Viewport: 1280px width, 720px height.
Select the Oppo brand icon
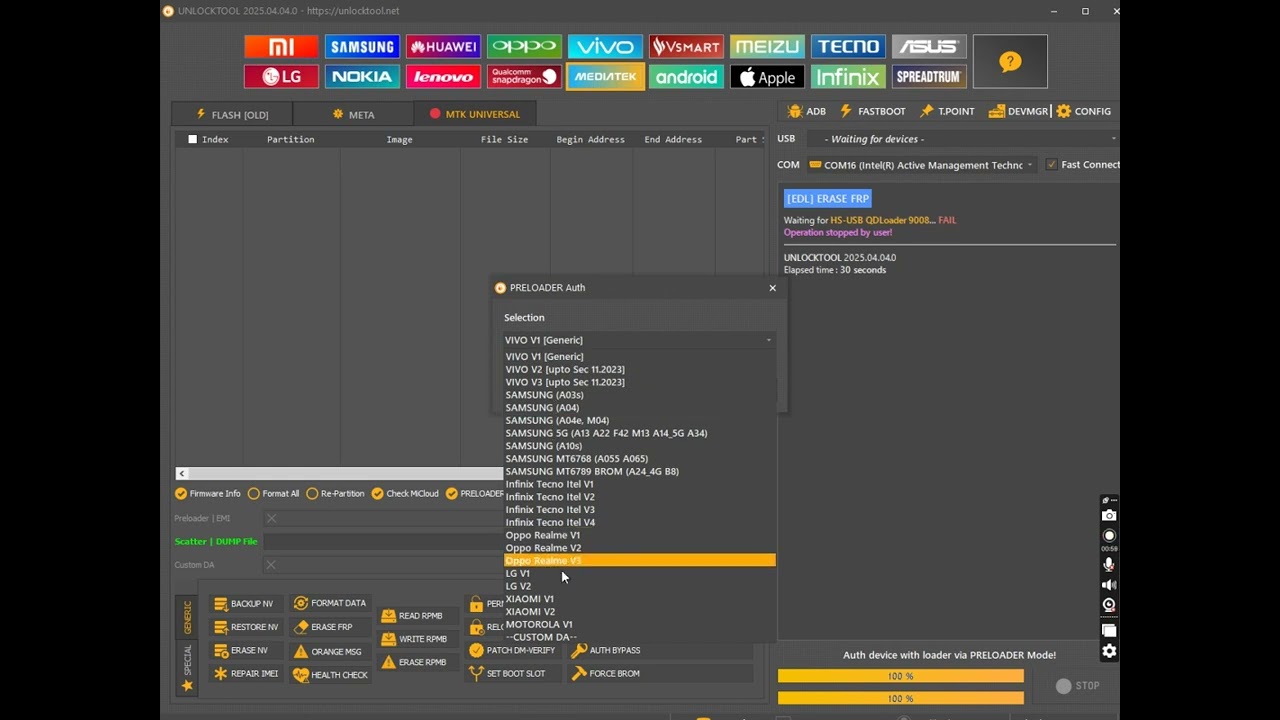[x=524, y=47]
